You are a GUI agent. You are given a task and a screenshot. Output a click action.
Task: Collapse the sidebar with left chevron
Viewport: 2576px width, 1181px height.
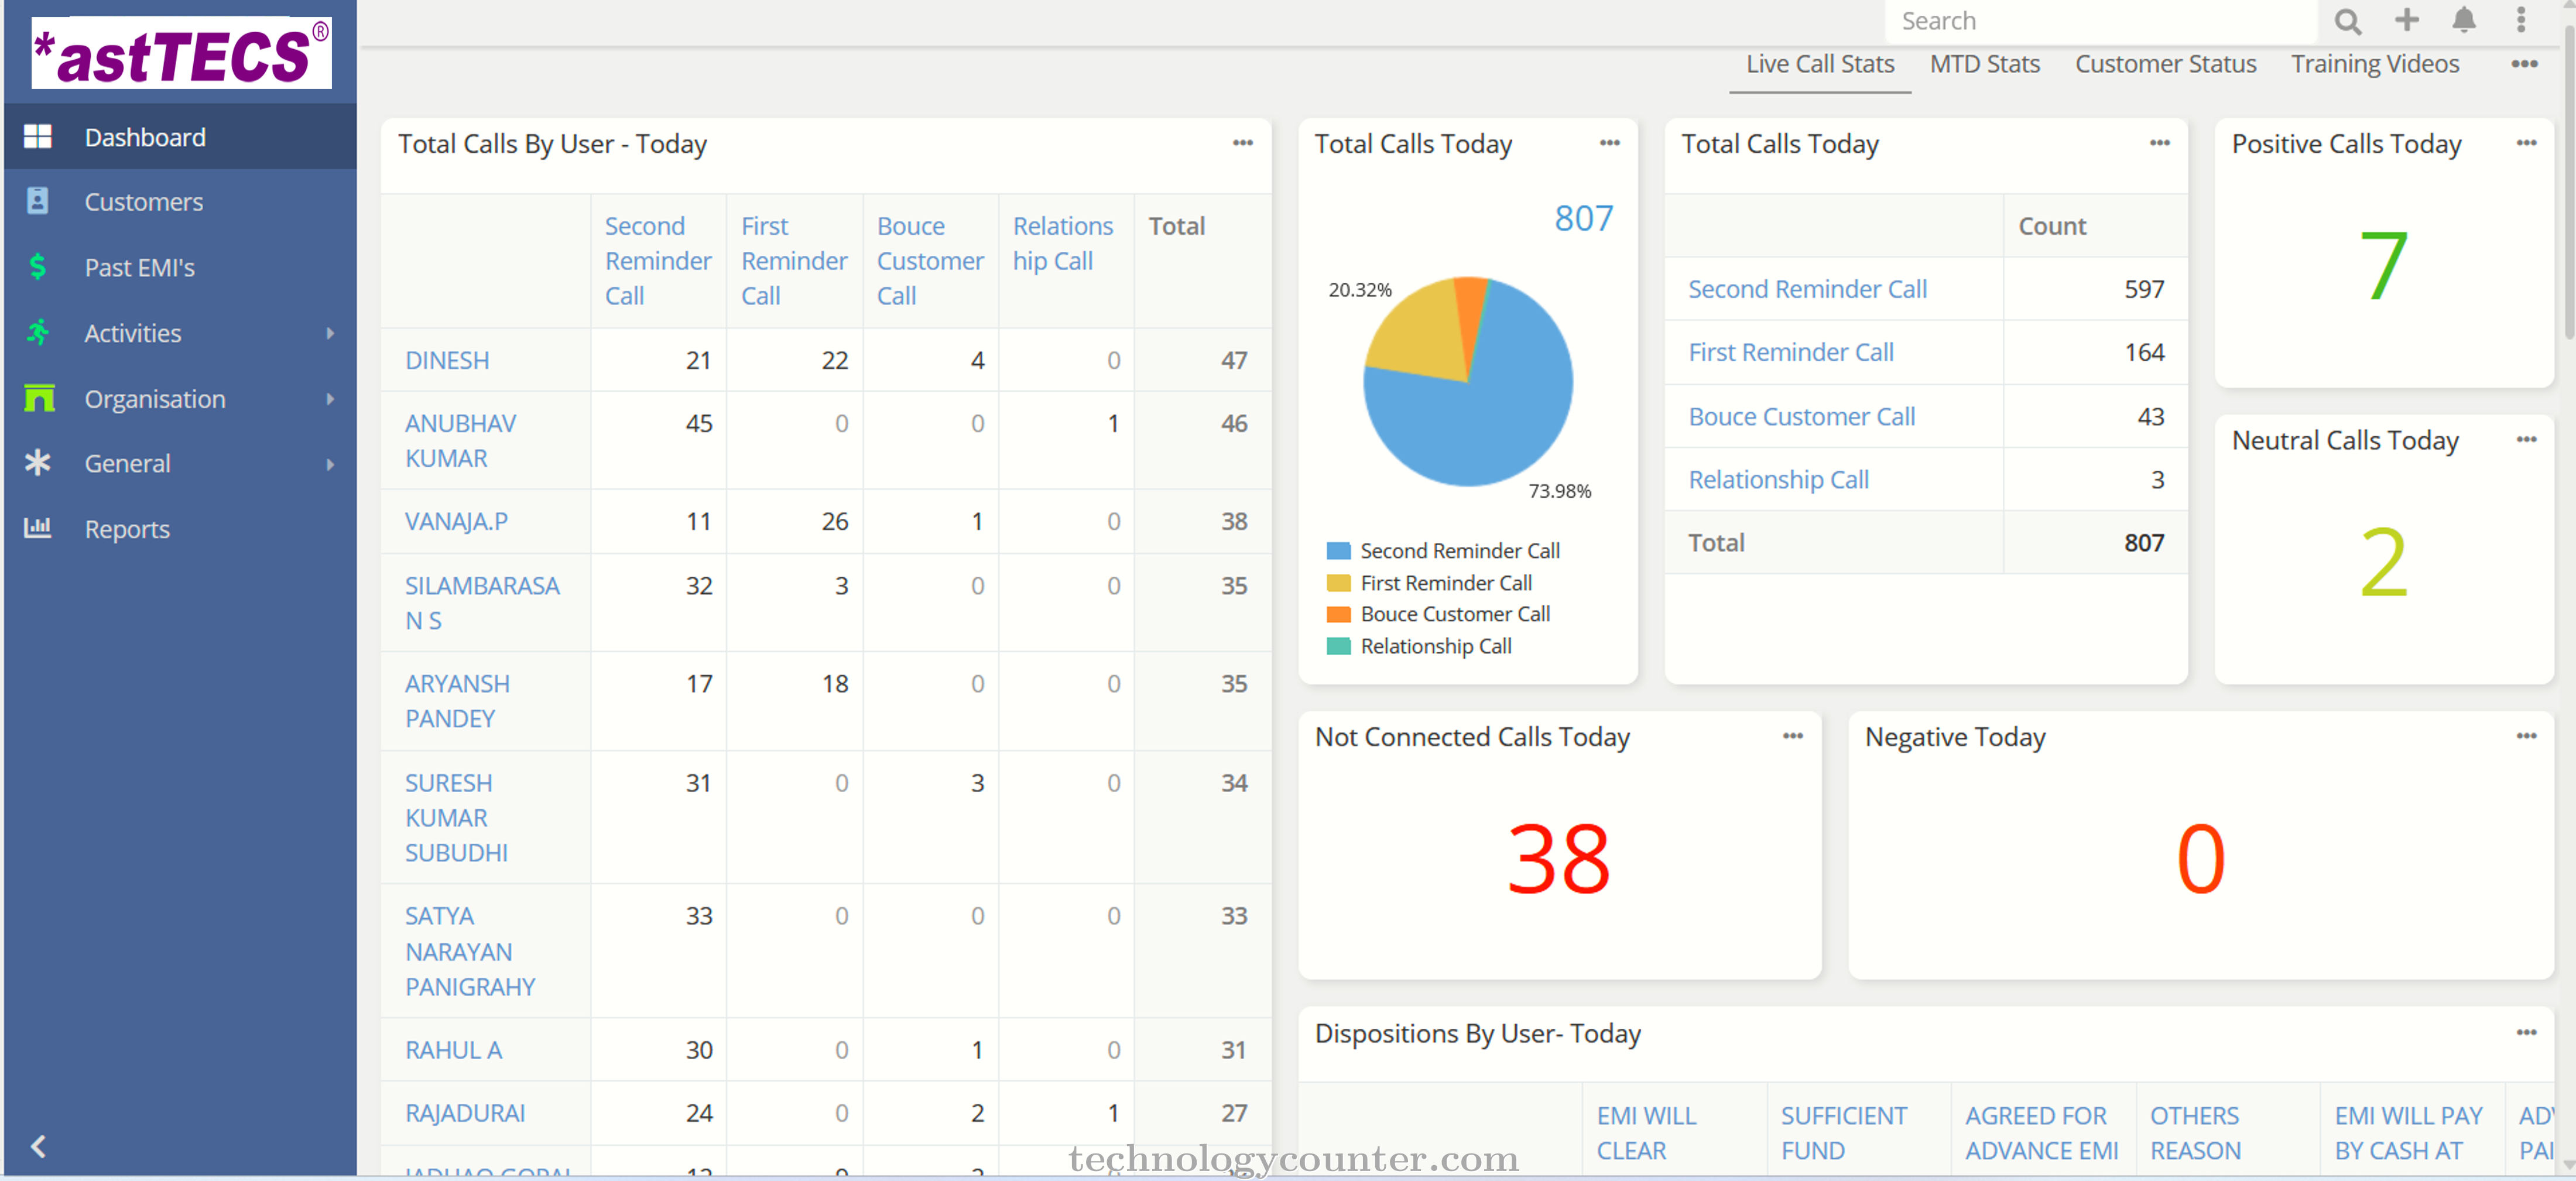tap(38, 1146)
